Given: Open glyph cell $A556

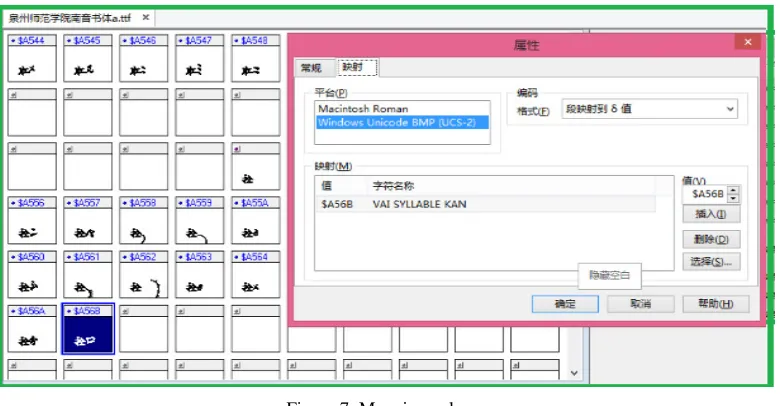Looking at the screenshot, I should pyautogui.click(x=32, y=220).
